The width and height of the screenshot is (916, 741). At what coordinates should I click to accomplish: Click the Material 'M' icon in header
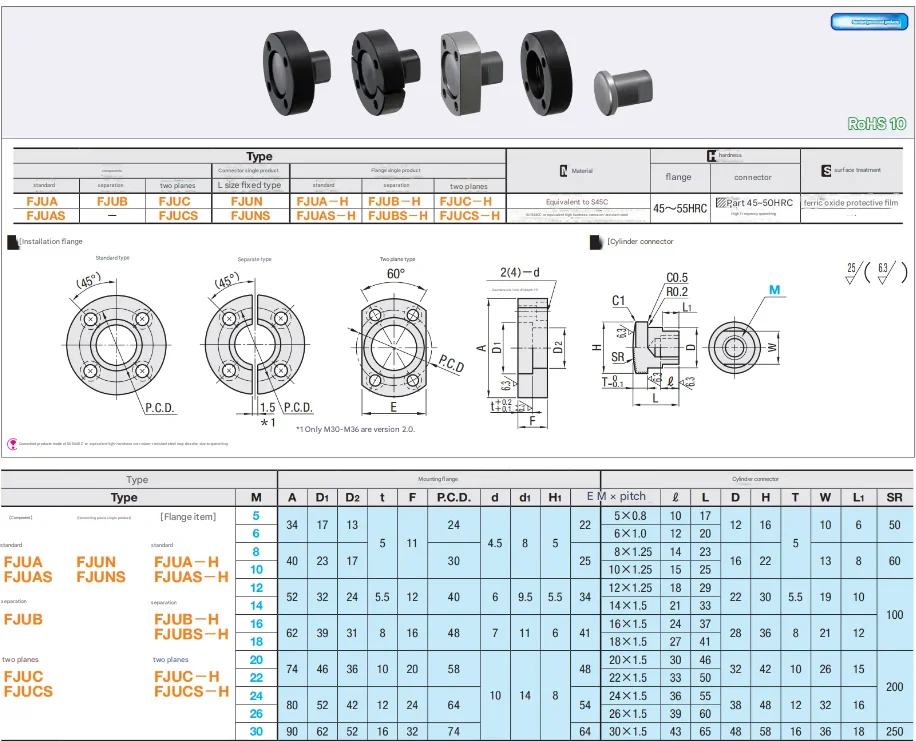564,171
